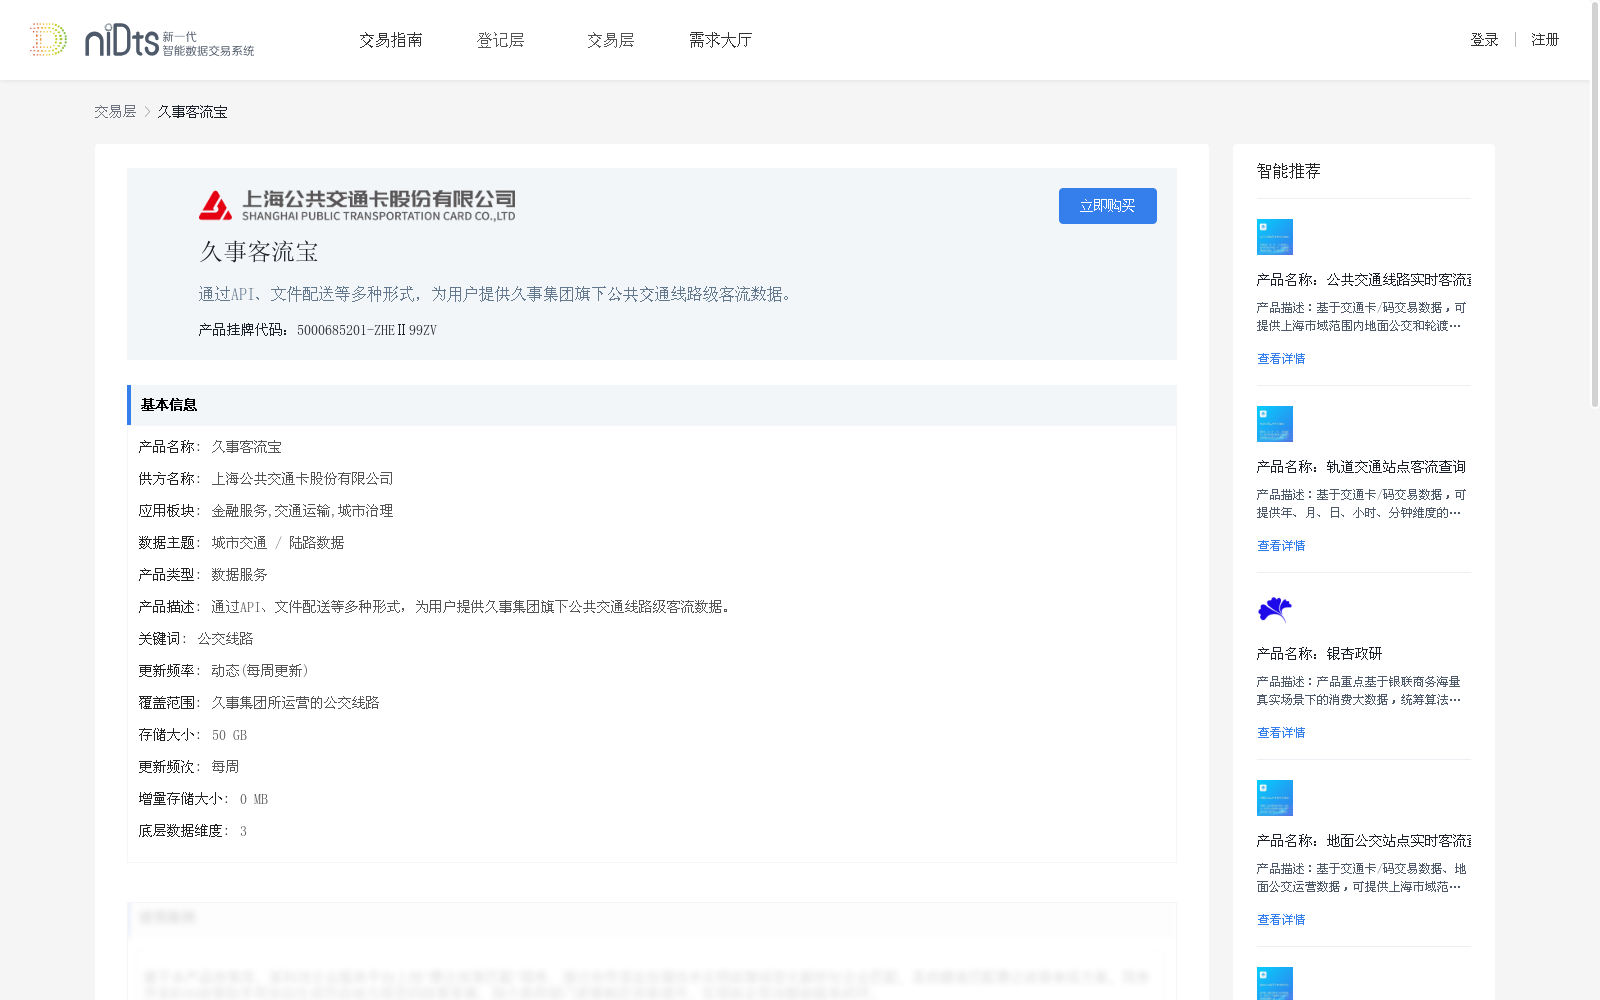Click thumbnail for 轨道交通站点客流查询 product
The width and height of the screenshot is (1600, 1000).
(1275, 424)
